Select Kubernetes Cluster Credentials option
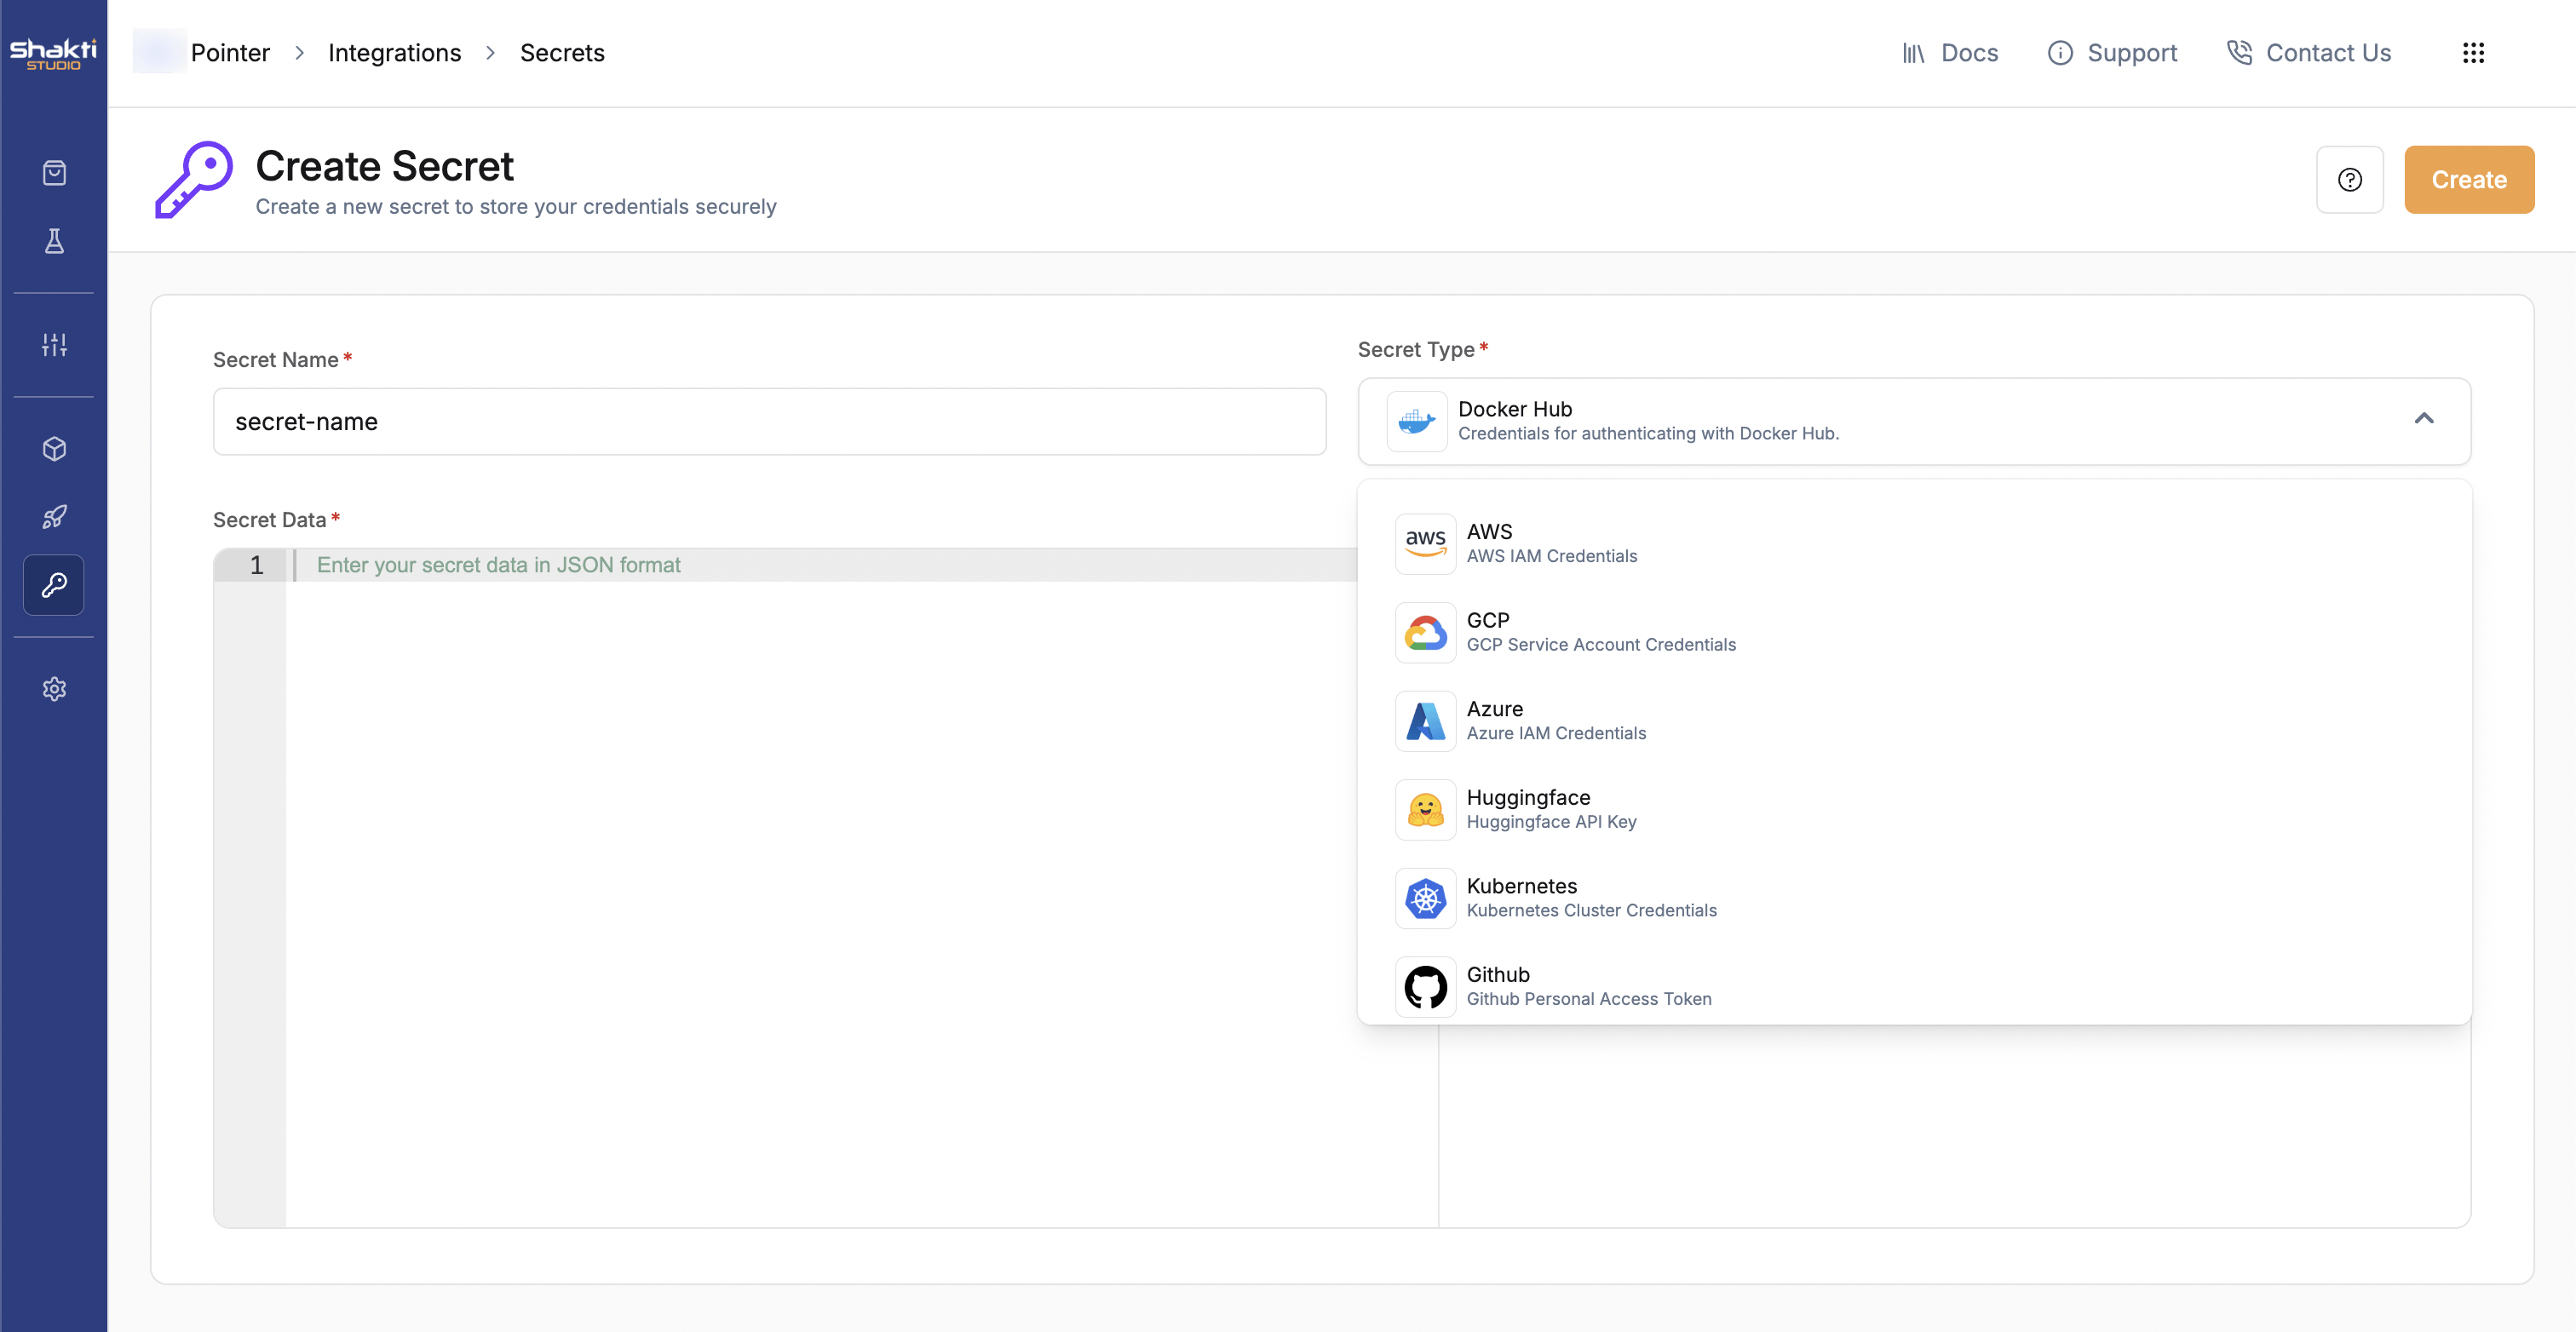This screenshot has height=1332, width=2576. (1914, 898)
